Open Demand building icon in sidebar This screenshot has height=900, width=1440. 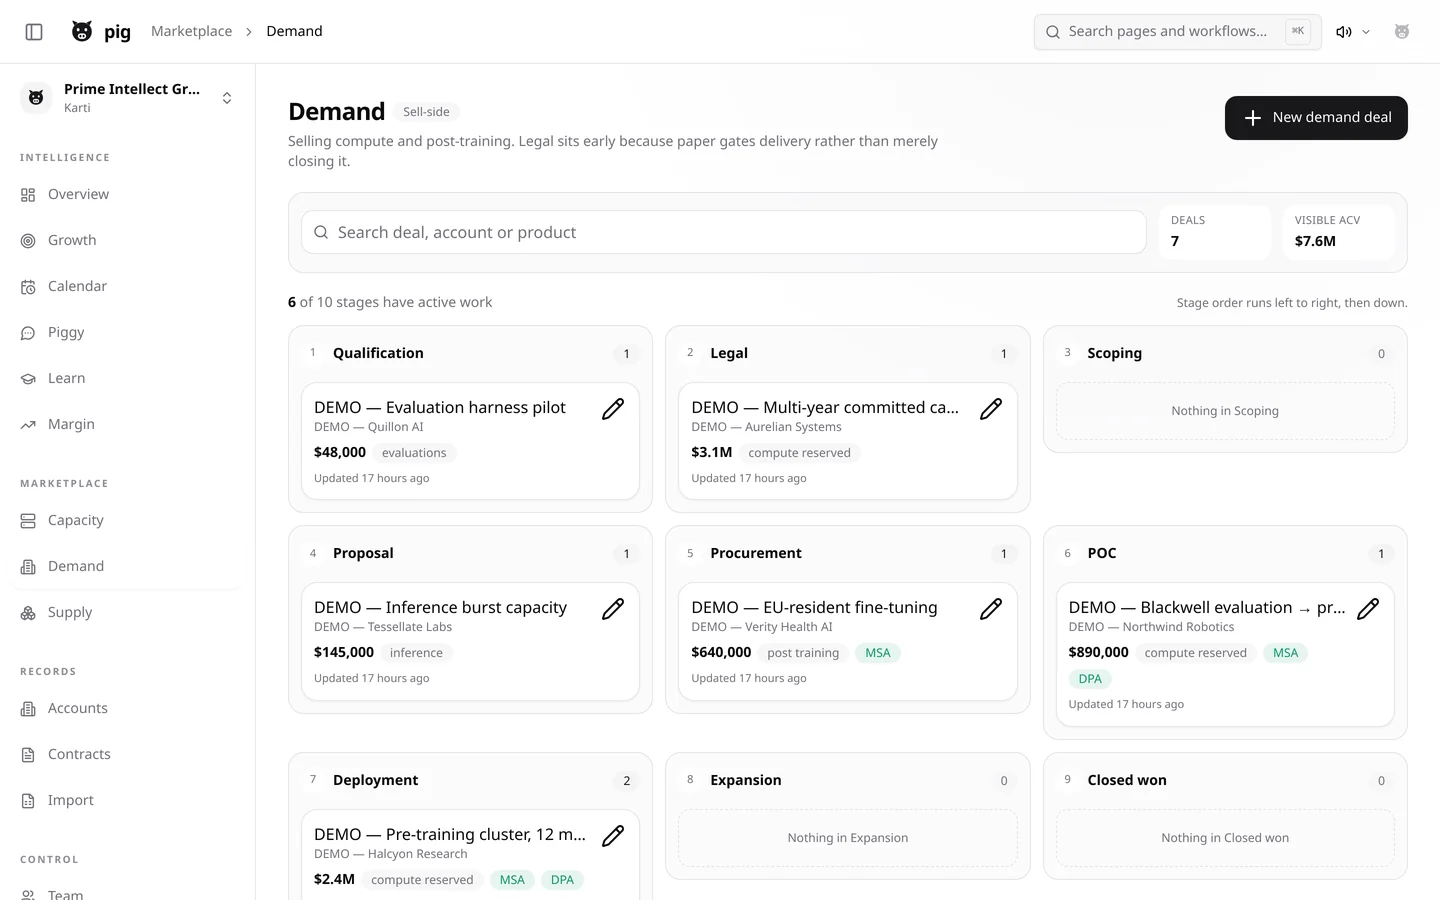pos(28,567)
